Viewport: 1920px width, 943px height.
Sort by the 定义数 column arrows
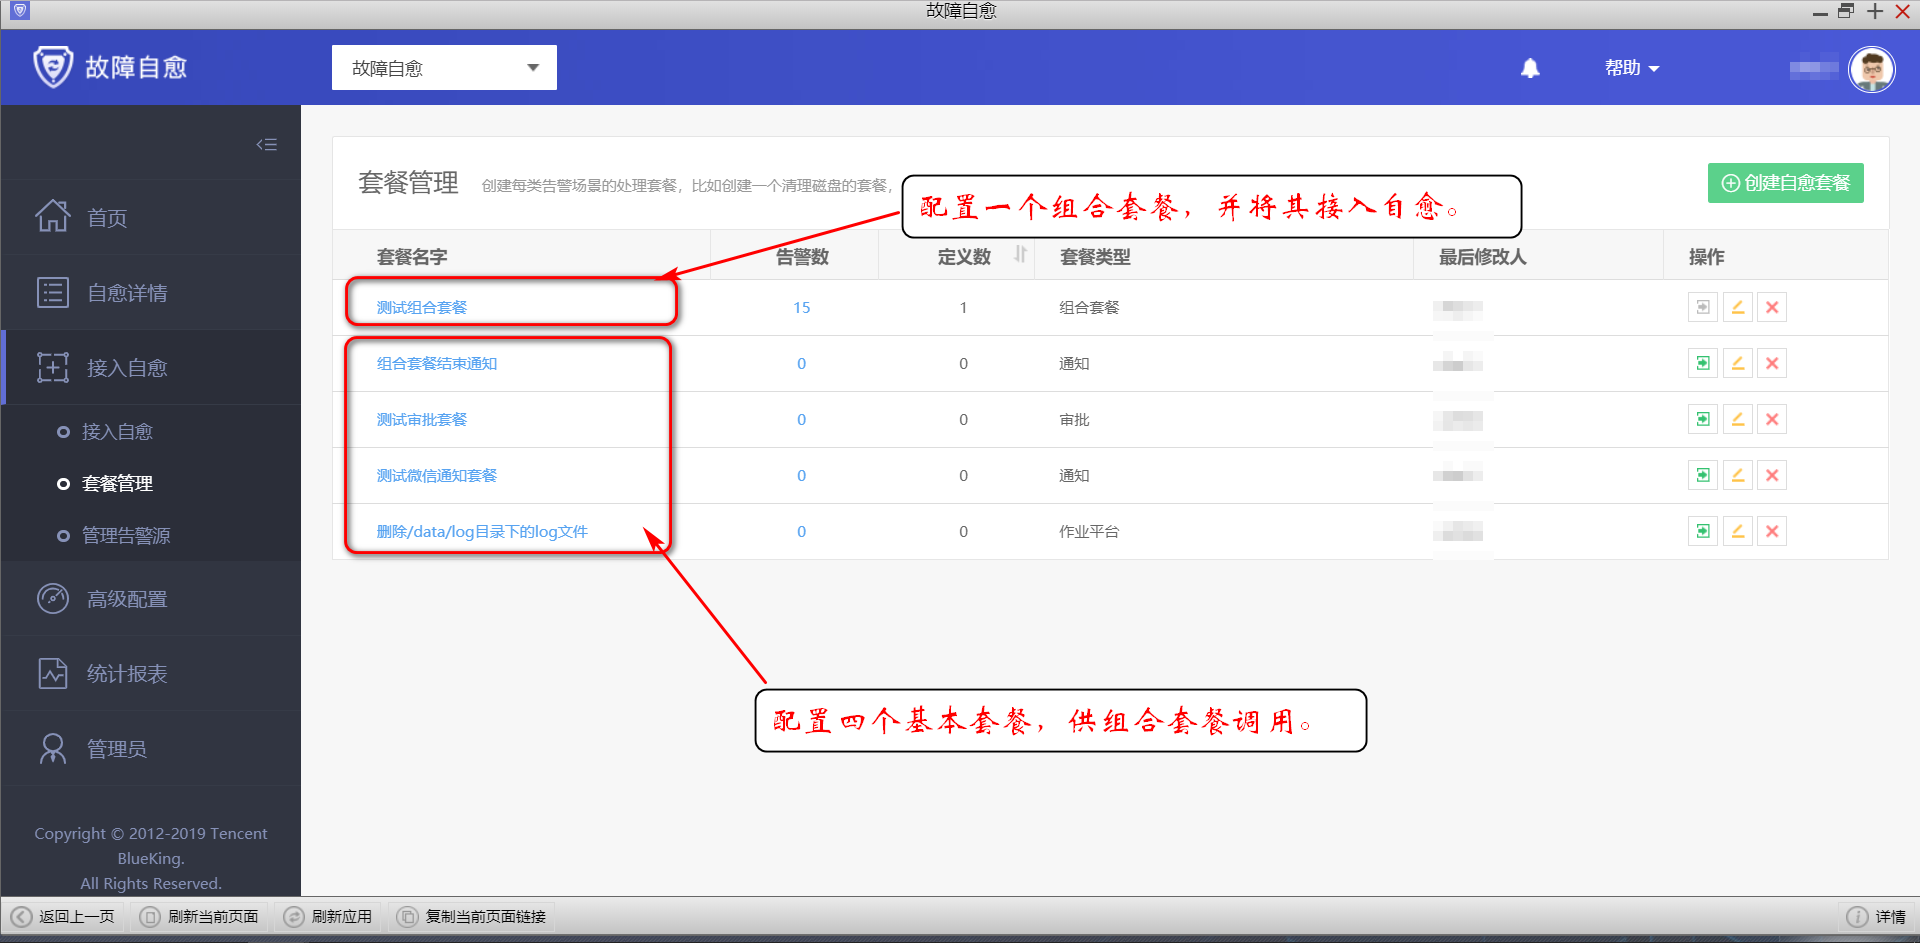(x=1020, y=255)
